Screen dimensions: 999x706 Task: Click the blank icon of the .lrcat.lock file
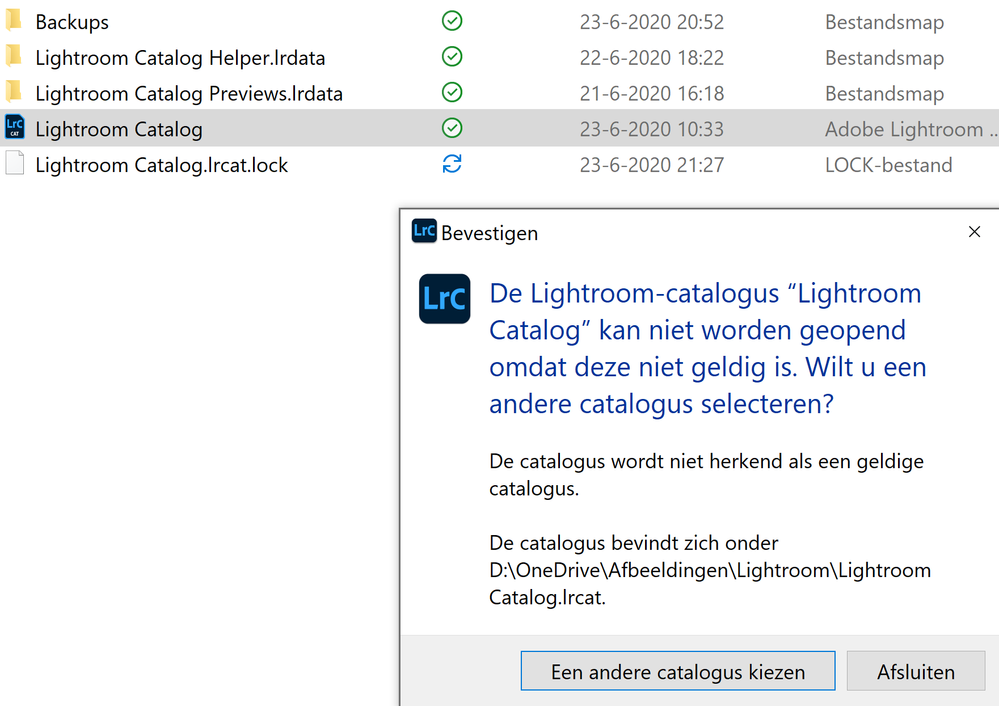15,163
